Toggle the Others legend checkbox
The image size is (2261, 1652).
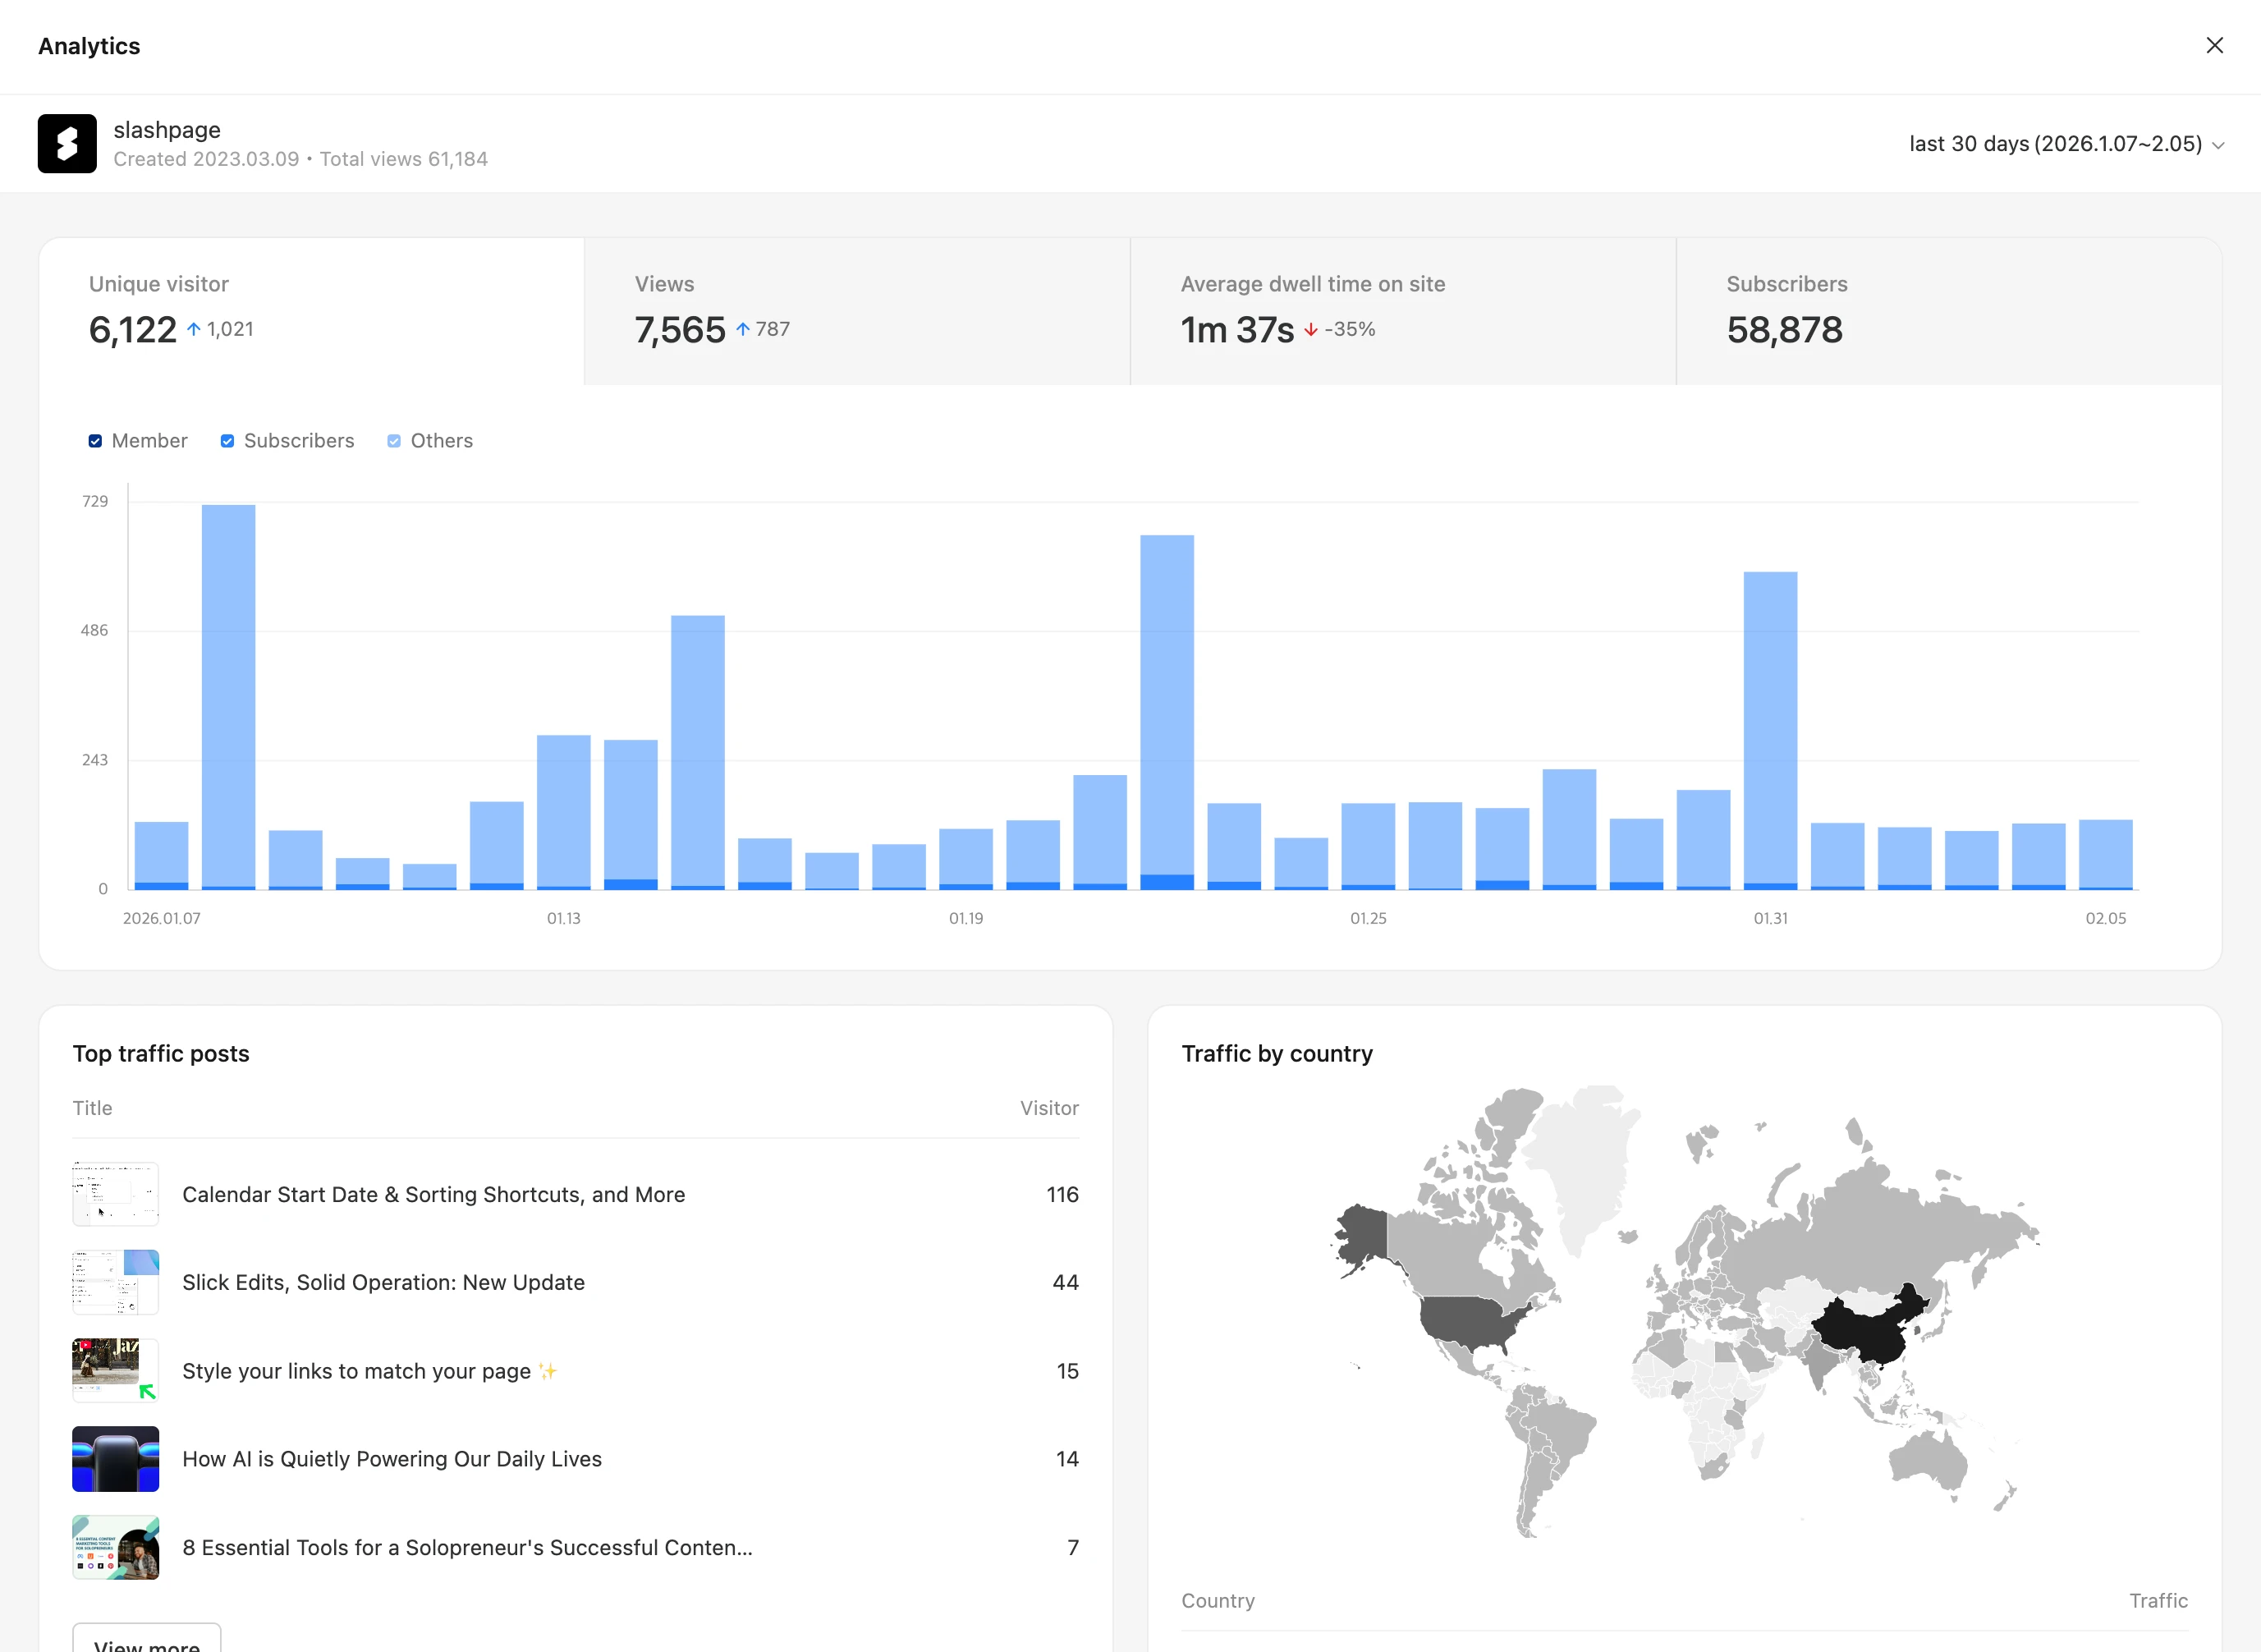[394, 441]
